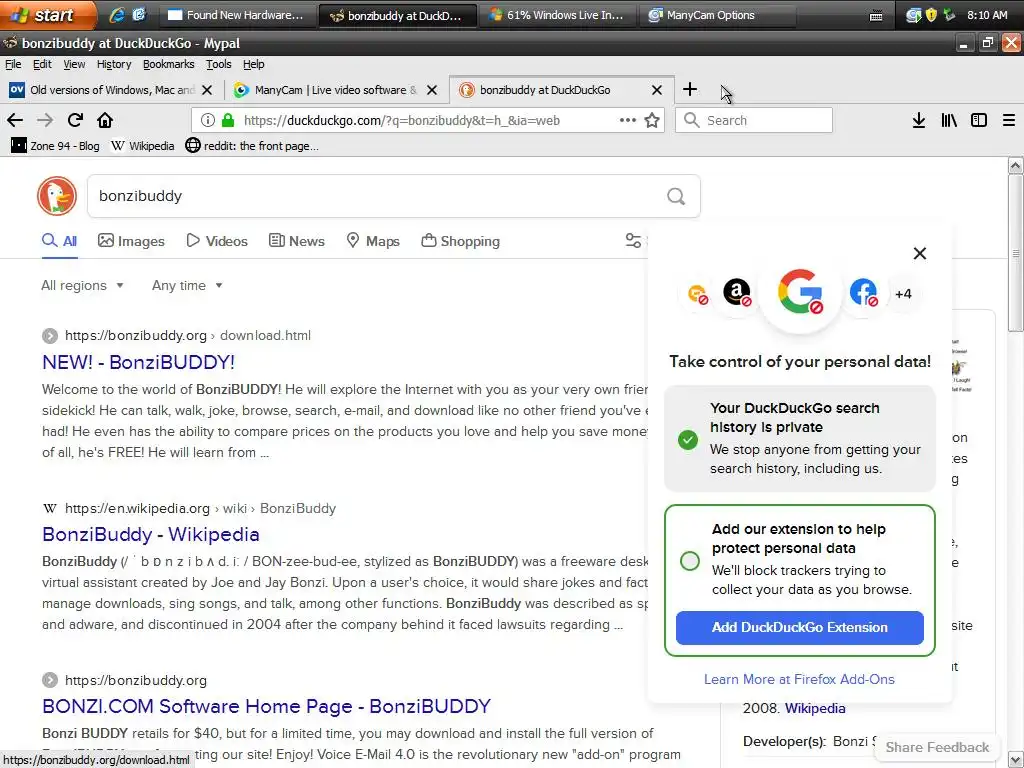Open the Wikipedia bookmark
The image size is (1024, 768).
(142, 146)
